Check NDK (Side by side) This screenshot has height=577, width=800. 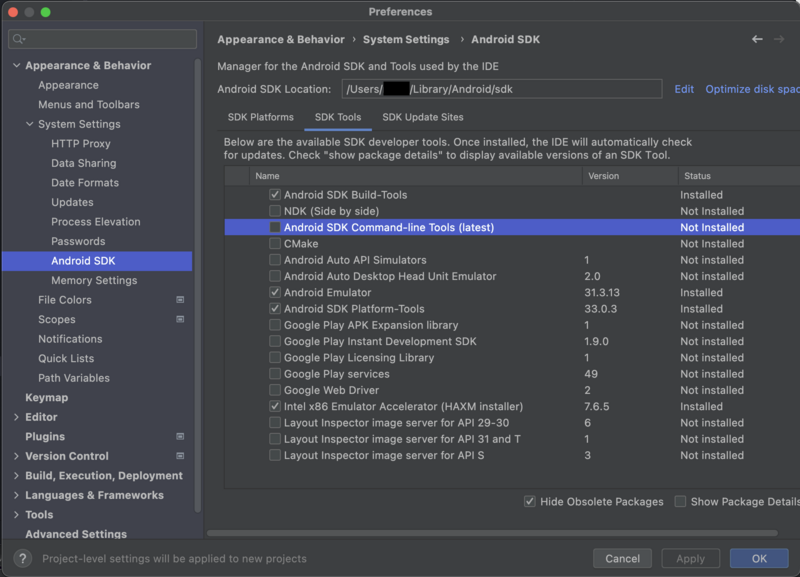(x=275, y=211)
